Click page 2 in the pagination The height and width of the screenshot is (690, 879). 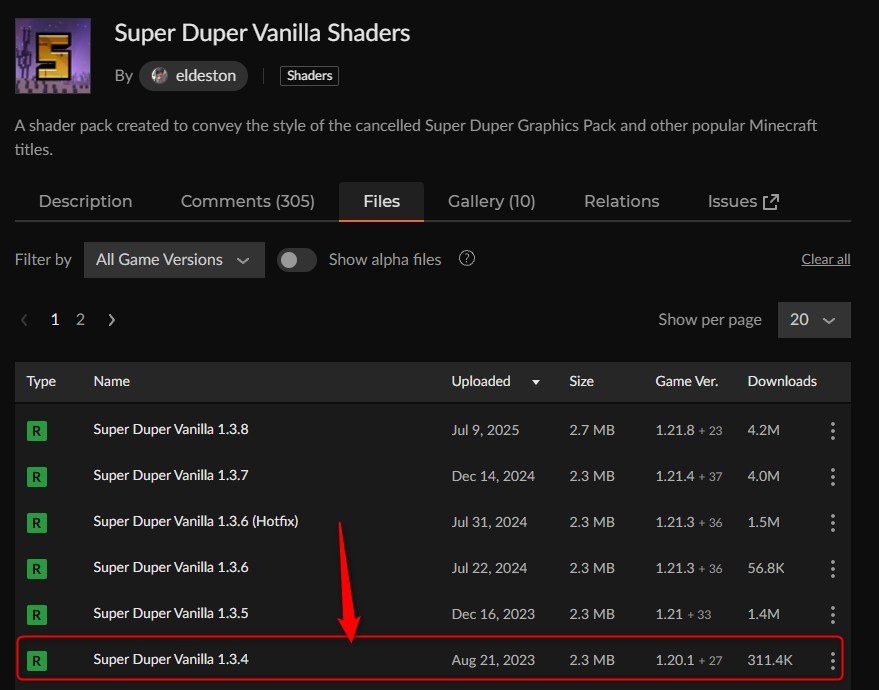[80, 319]
